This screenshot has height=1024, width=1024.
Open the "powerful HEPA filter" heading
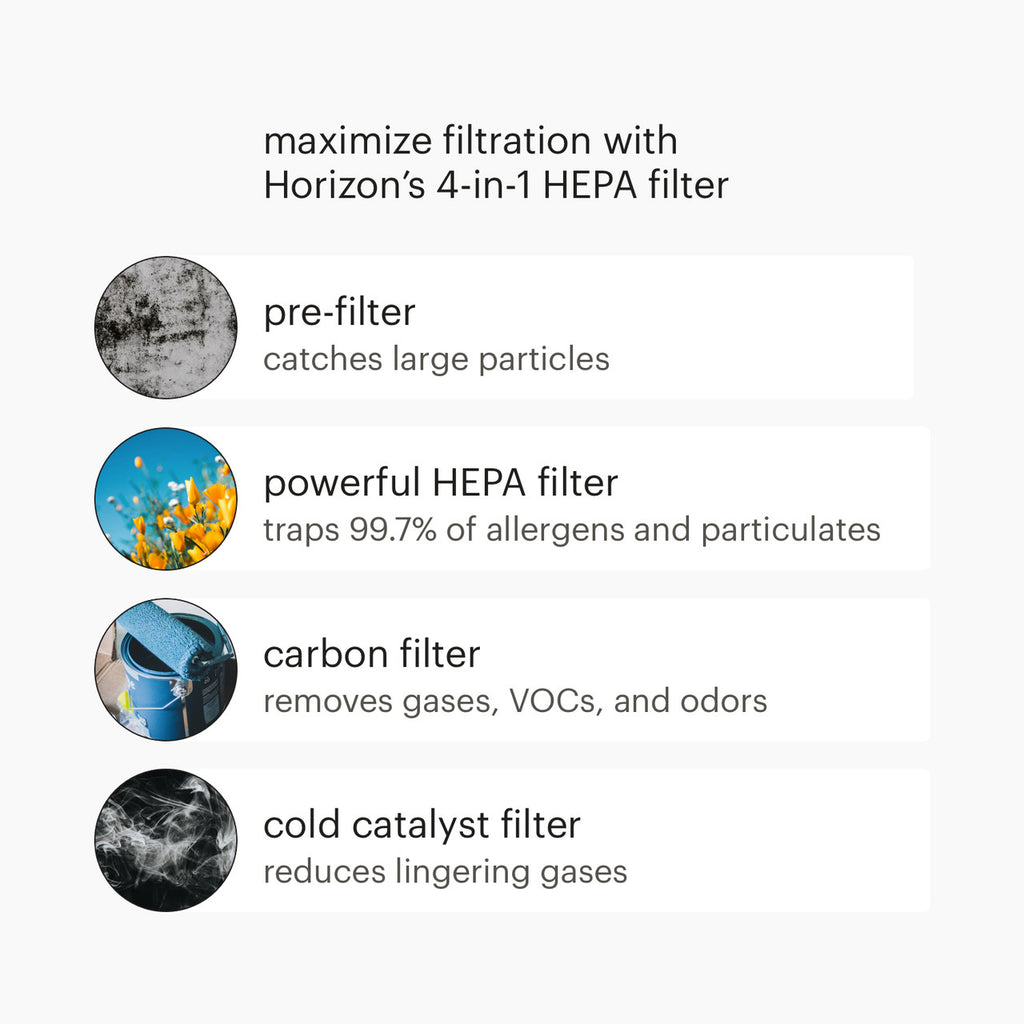pyautogui.click(x=441, y=484)
